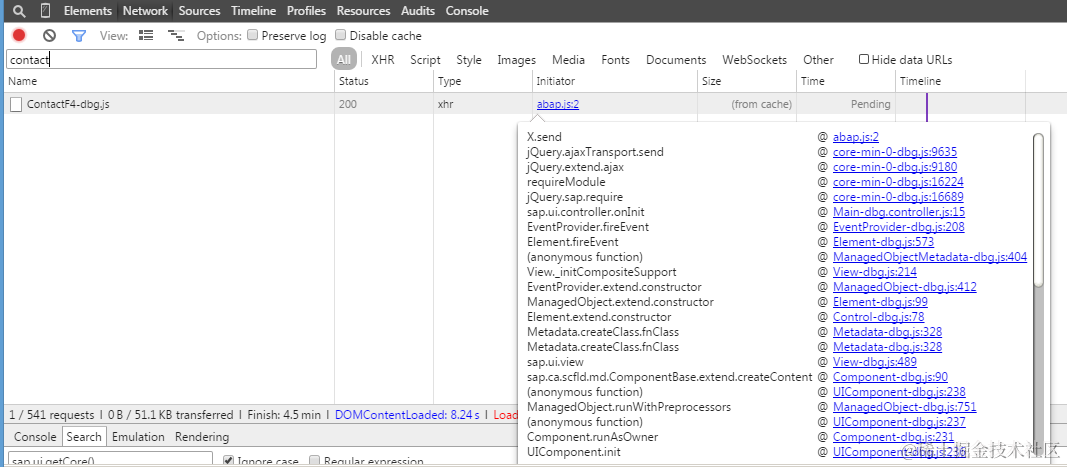This screenshot has width=1067, height=467.
Task: Switch to small request rows view icon
Action: [x=176, y=35]
